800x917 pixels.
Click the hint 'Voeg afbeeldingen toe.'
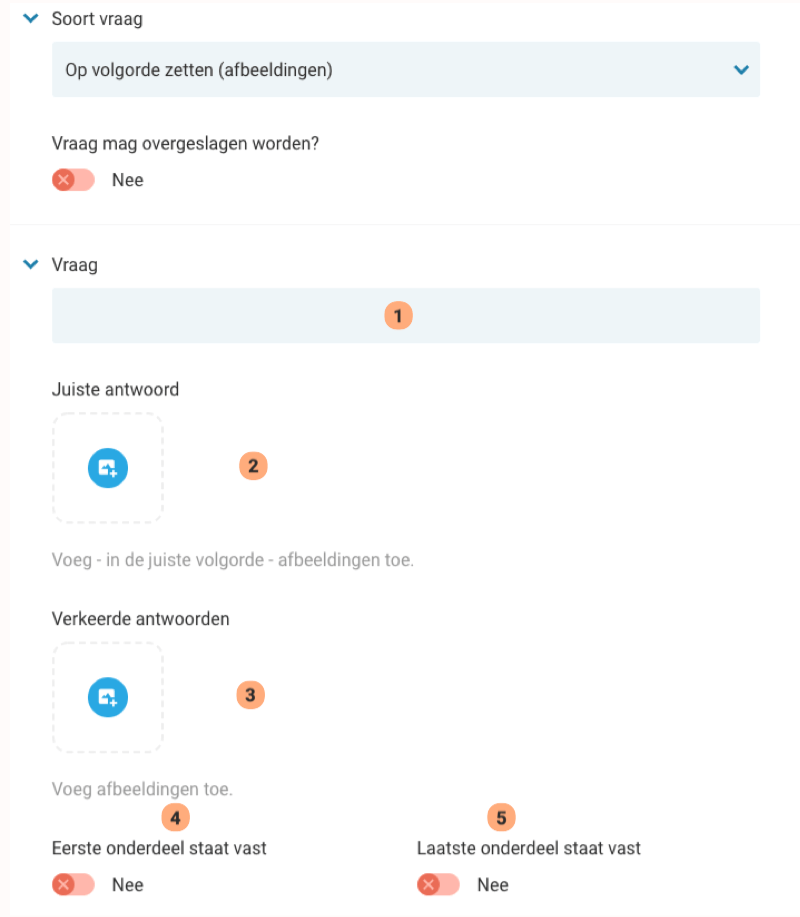[142, 789]
